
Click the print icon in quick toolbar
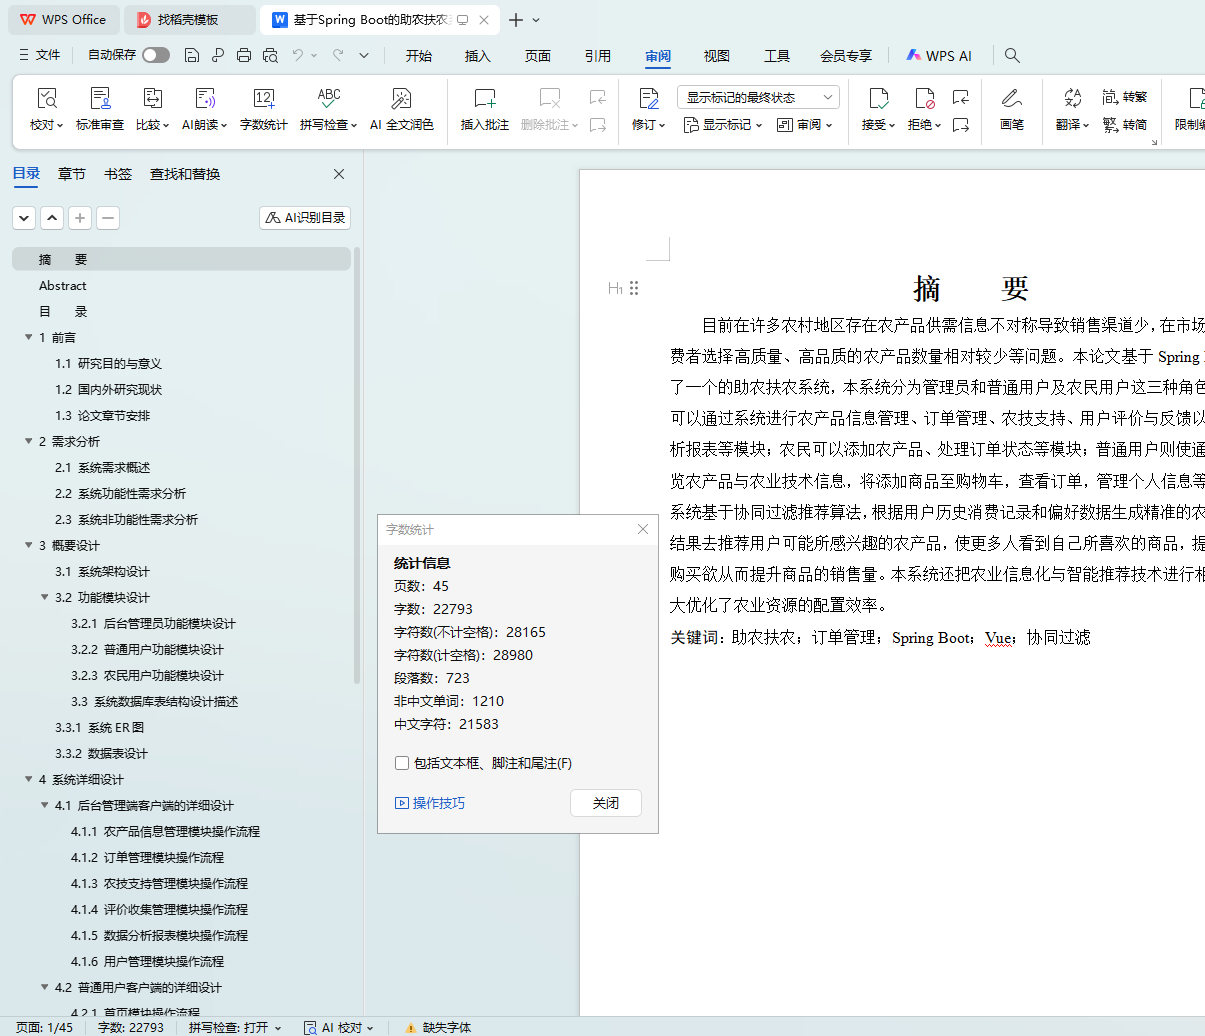pos(244,56)
